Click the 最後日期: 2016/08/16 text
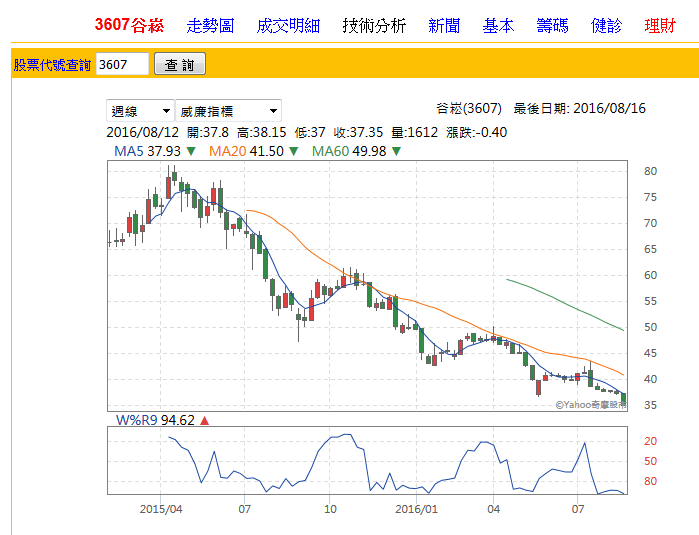The image size is (699, 535). pyautogui.click(x=580, y=108)
